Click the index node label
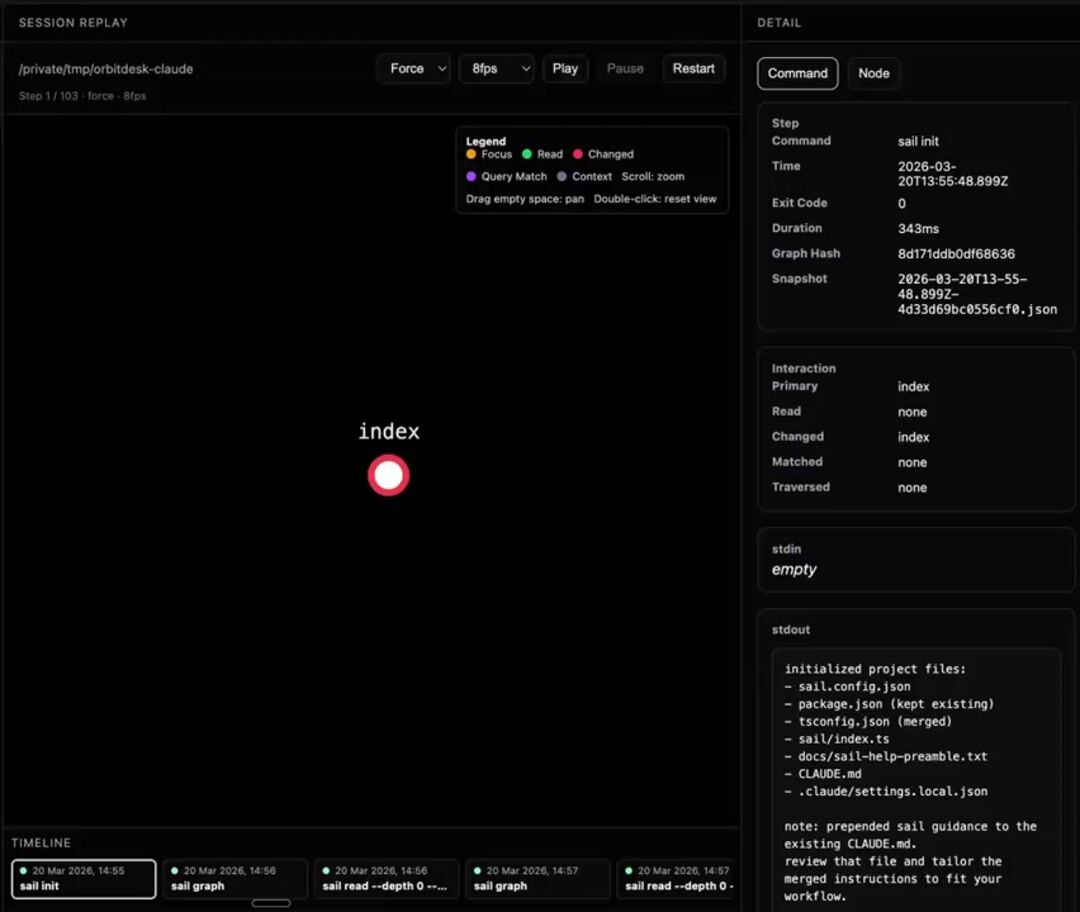Screen dimensions: 1080x912 [388, 431]
